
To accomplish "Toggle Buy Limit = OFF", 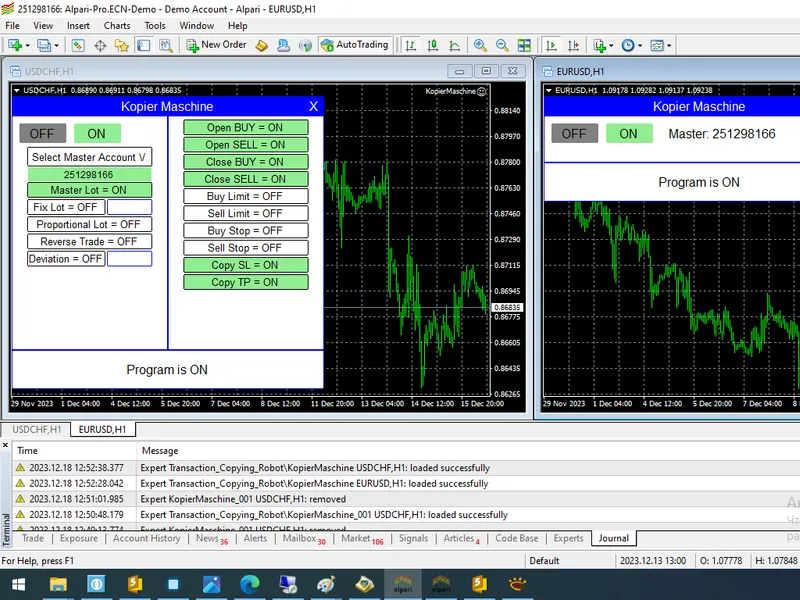I will [x=245, y=196].
